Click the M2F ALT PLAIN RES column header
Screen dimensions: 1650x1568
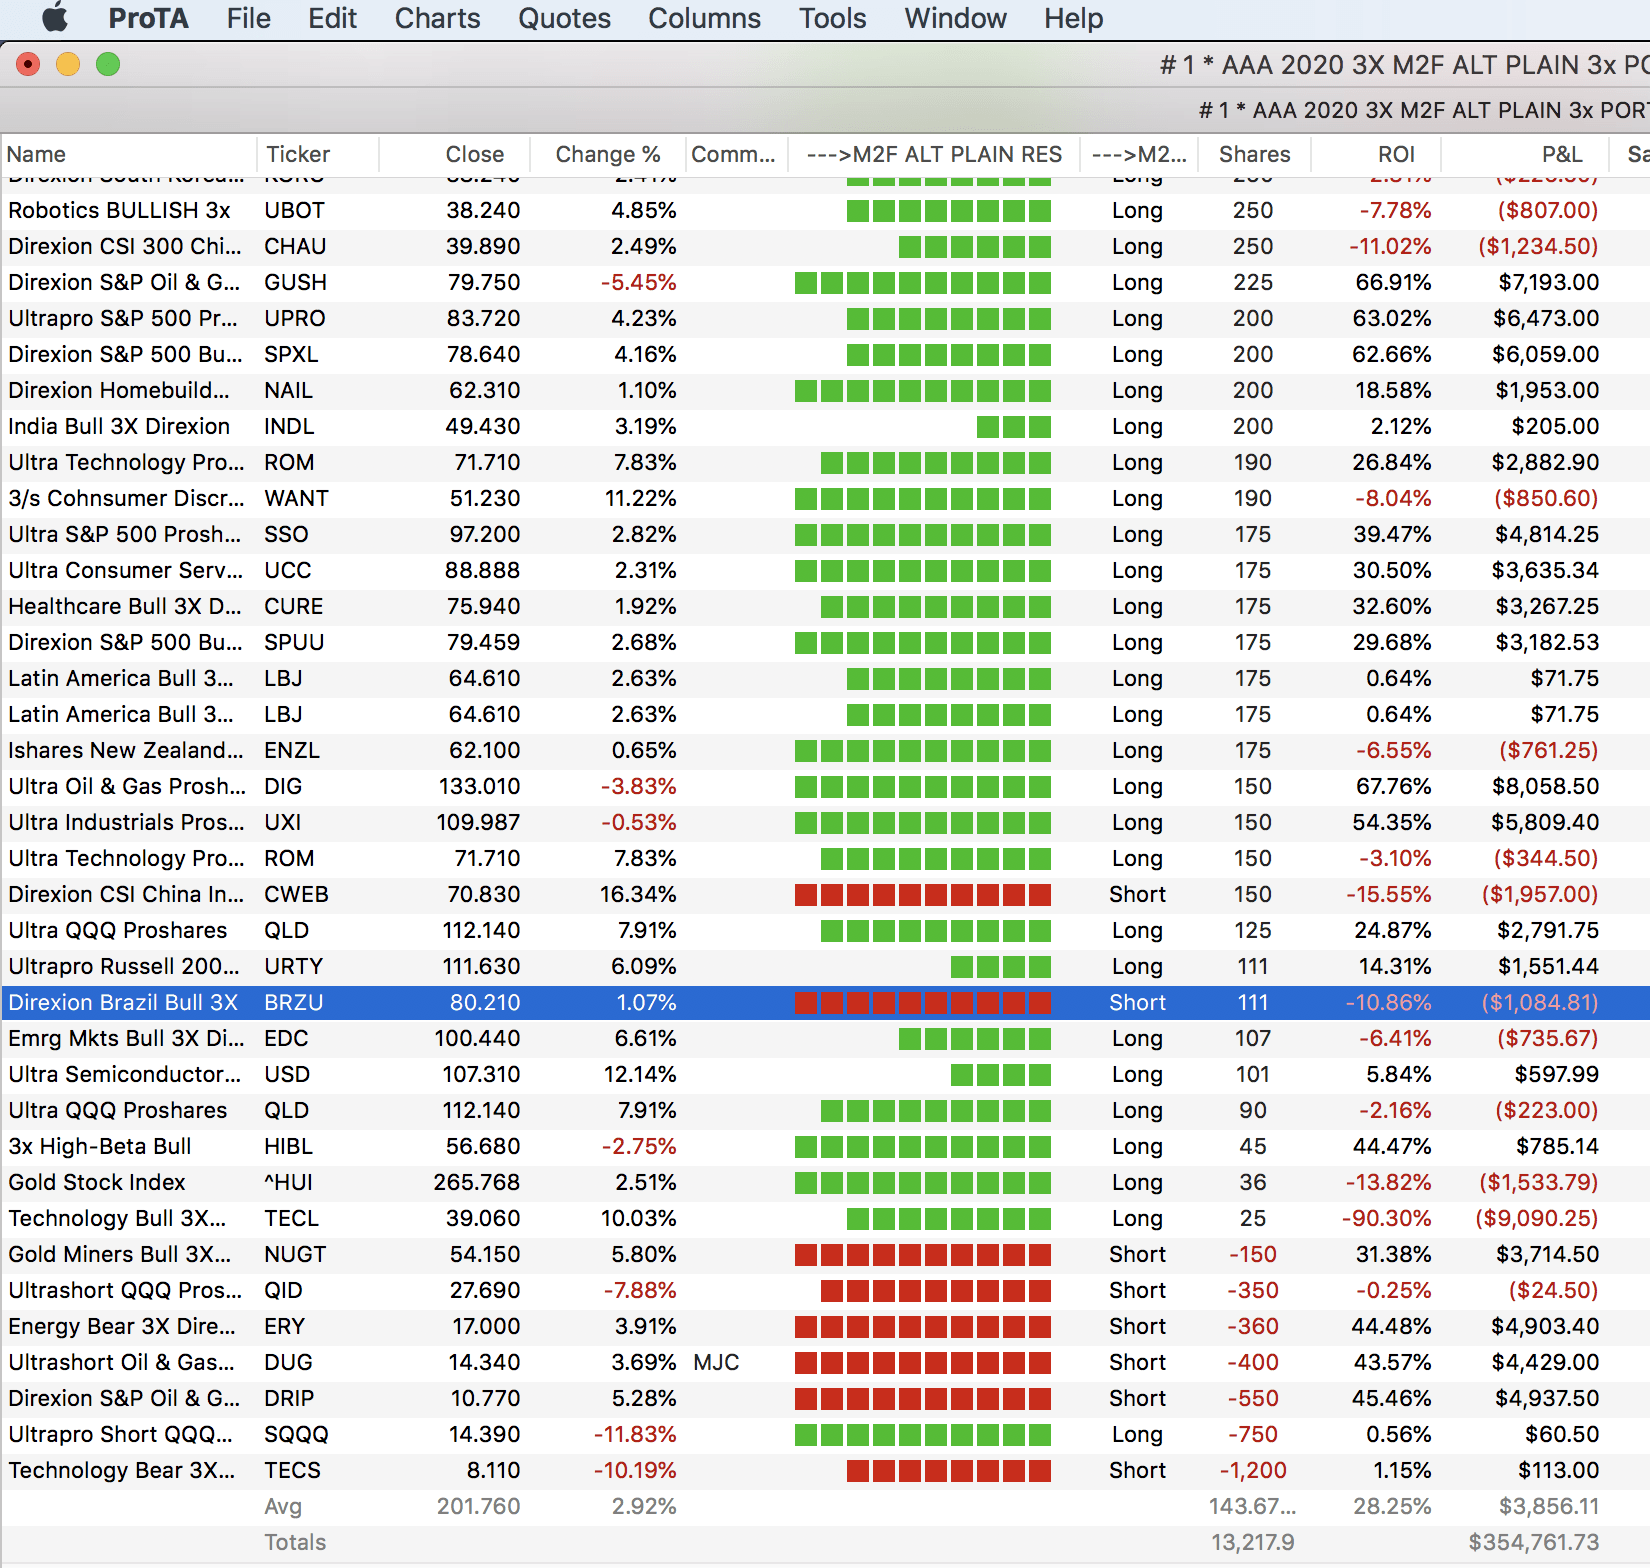pos(934,154)
